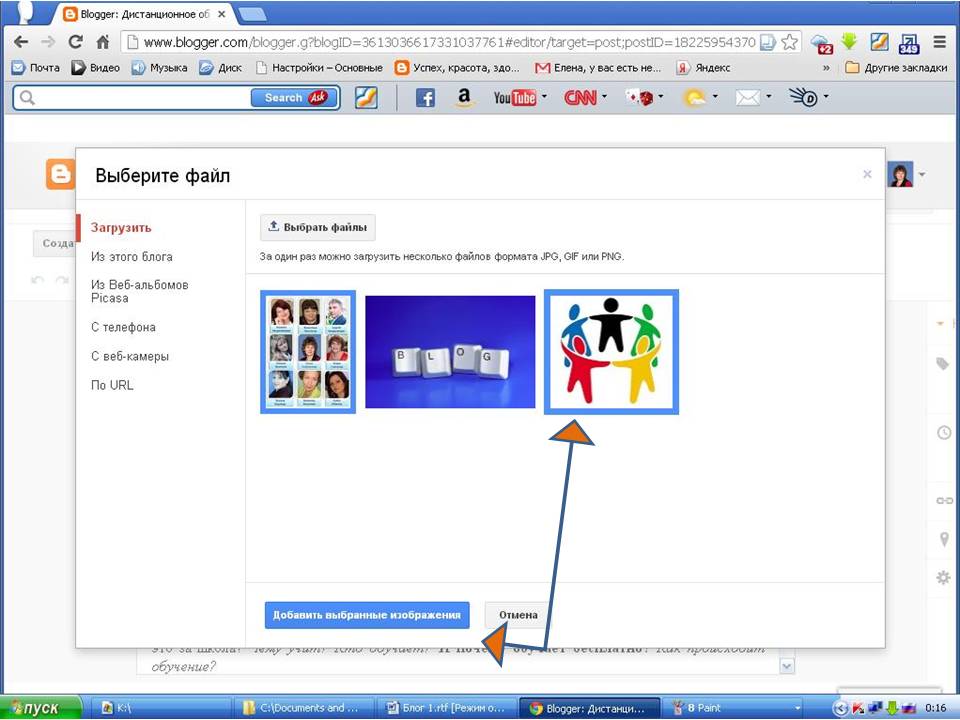Click the user profile avatar photo
This screenshot has width=960, height=720.
[x=900, y=175]
